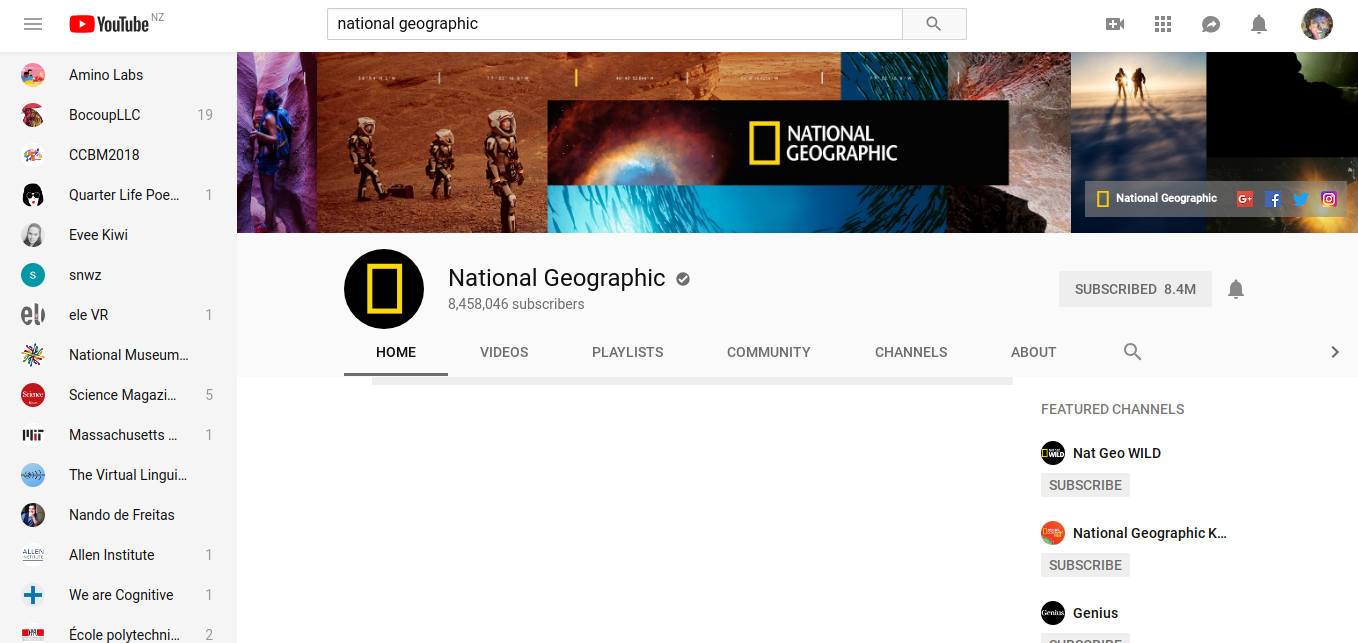Open Quarter Life Poe... channel avatar

coord(33,195)
